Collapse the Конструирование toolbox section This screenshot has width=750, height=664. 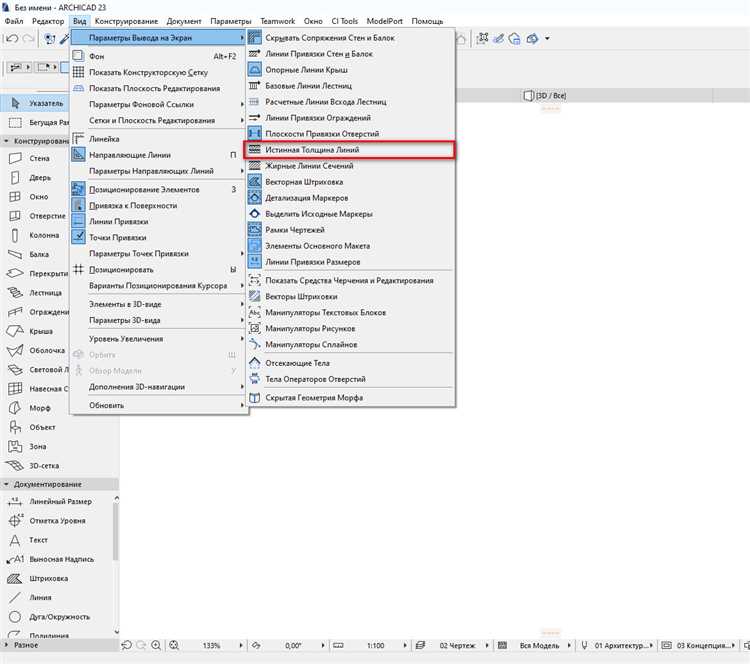click(6, 141)
